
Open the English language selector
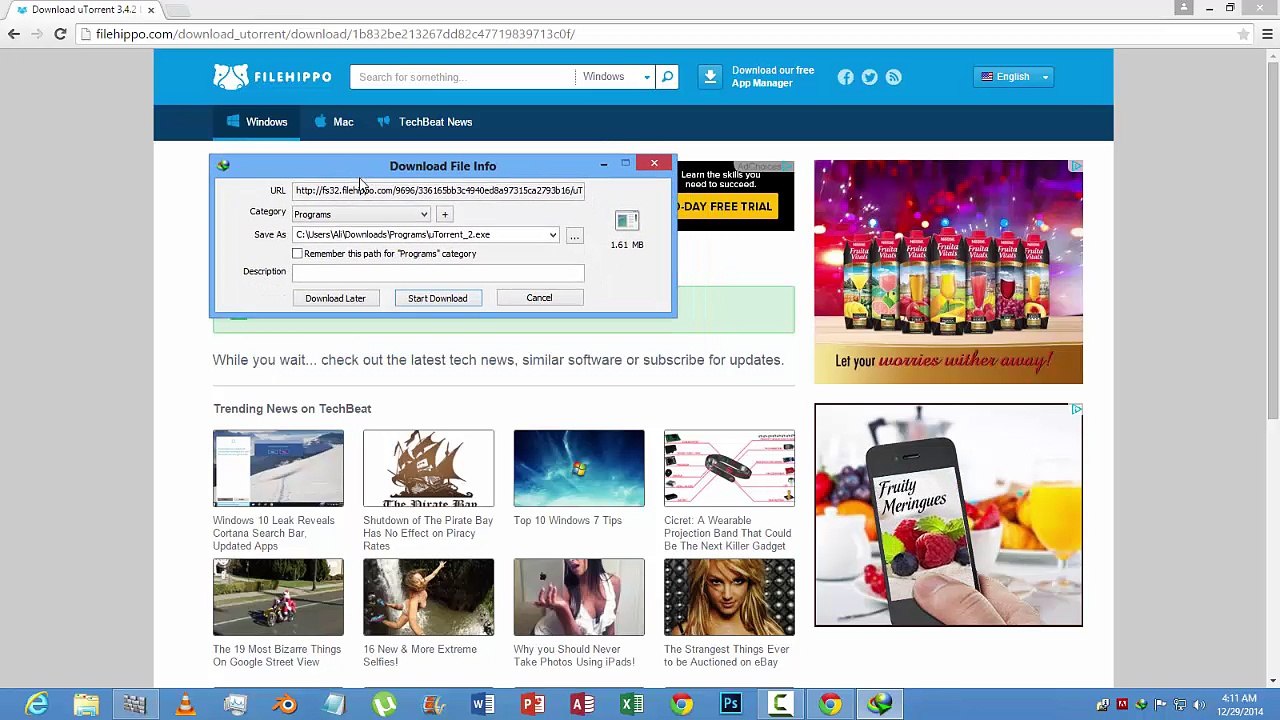(x=1014, y=77)
